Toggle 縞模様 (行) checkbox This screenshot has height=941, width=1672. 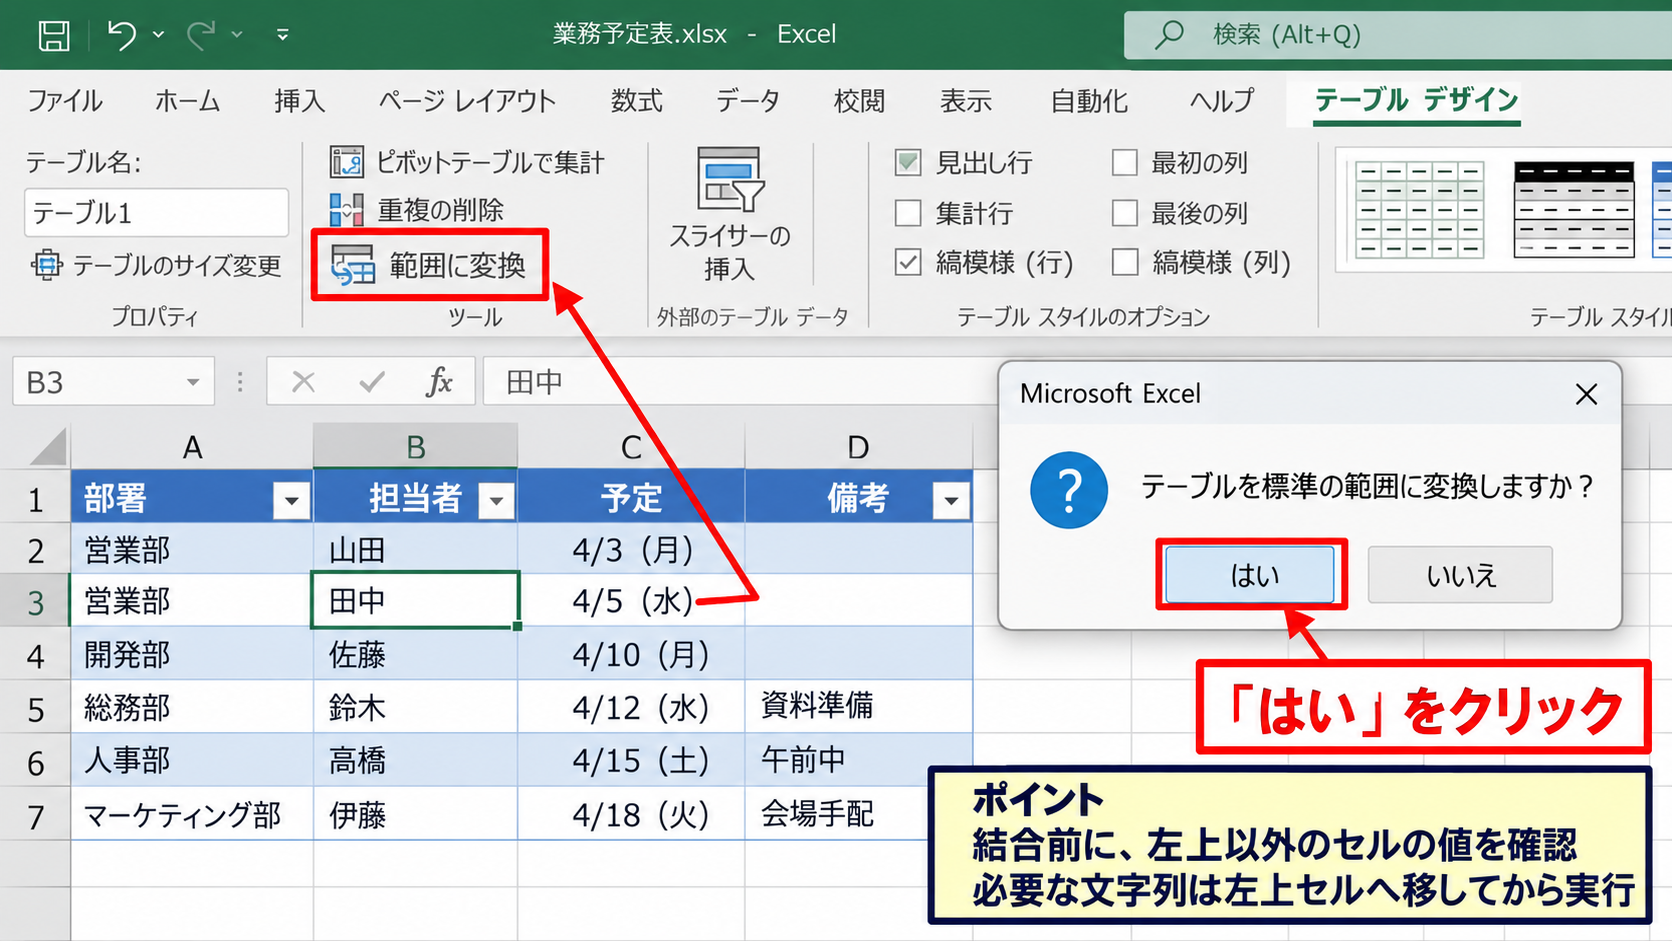click(908, 262)
